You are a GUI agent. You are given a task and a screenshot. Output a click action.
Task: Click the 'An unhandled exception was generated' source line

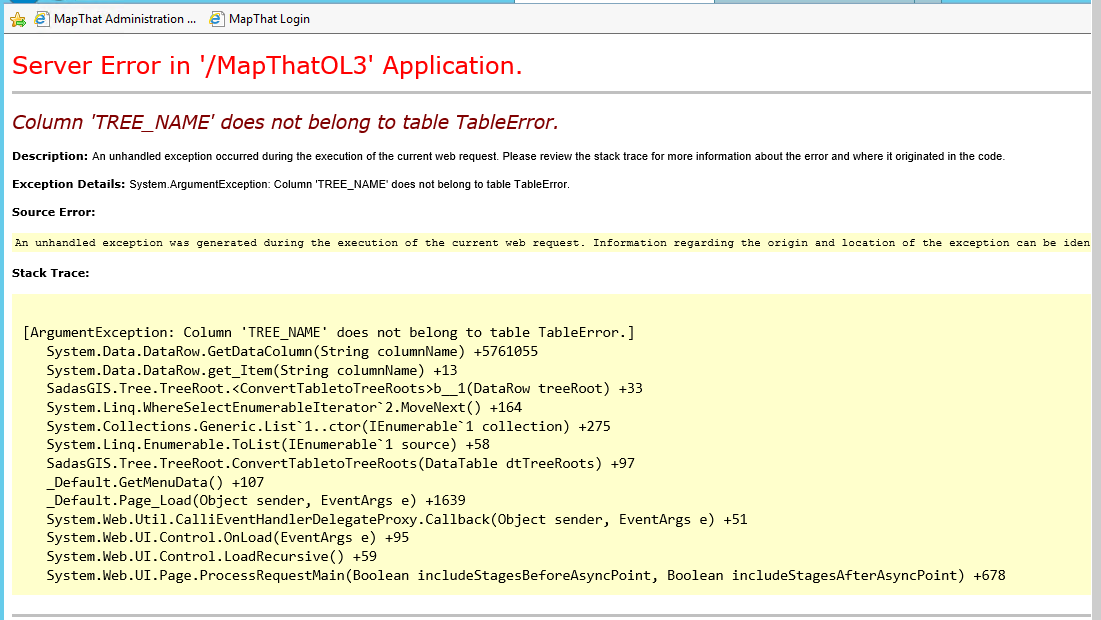pyautogui.click(x=552, y=243)
